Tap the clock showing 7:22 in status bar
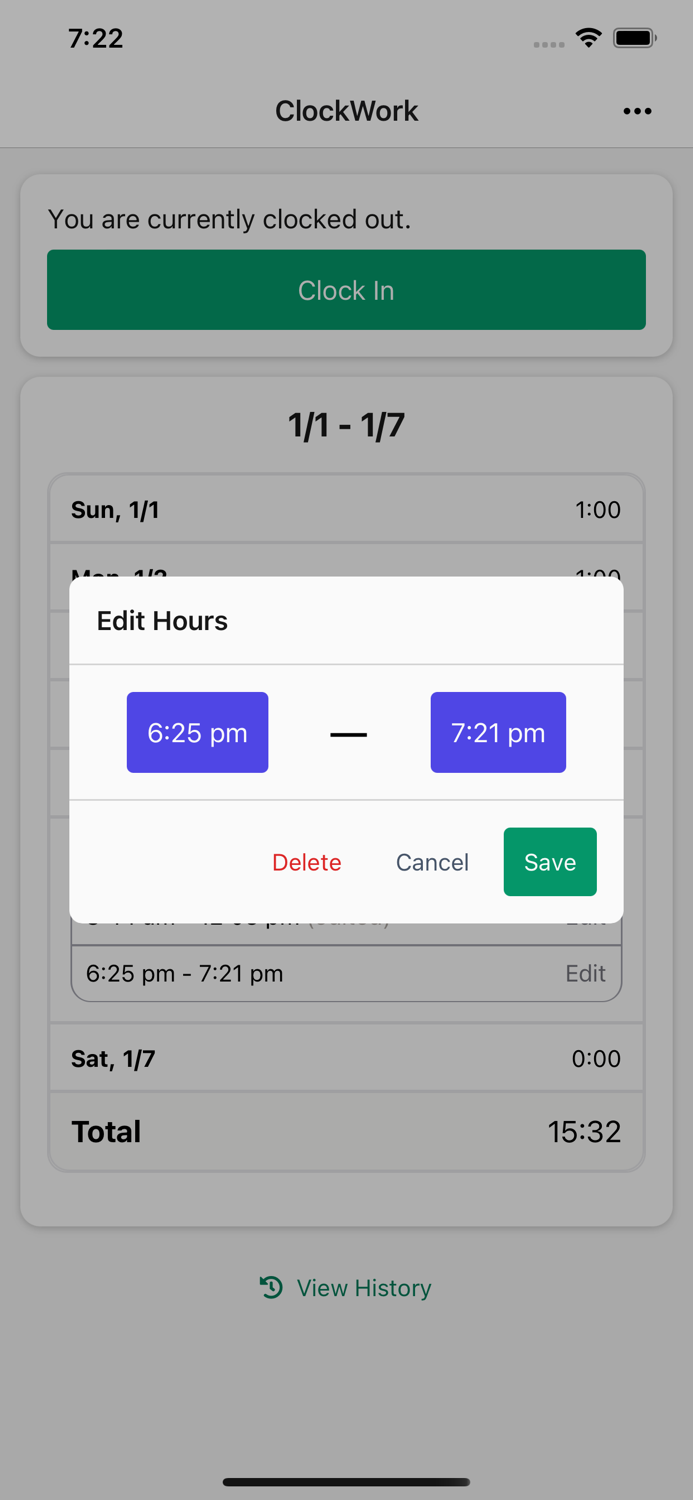The width and height of the screenshot is (693, 1500). (97, 38)
